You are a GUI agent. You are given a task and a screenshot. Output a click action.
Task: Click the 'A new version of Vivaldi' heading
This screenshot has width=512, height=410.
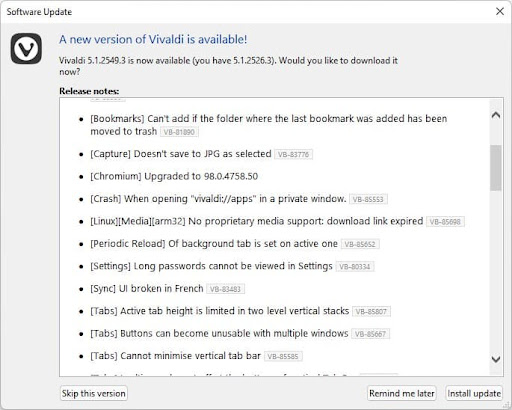[153, 39]
